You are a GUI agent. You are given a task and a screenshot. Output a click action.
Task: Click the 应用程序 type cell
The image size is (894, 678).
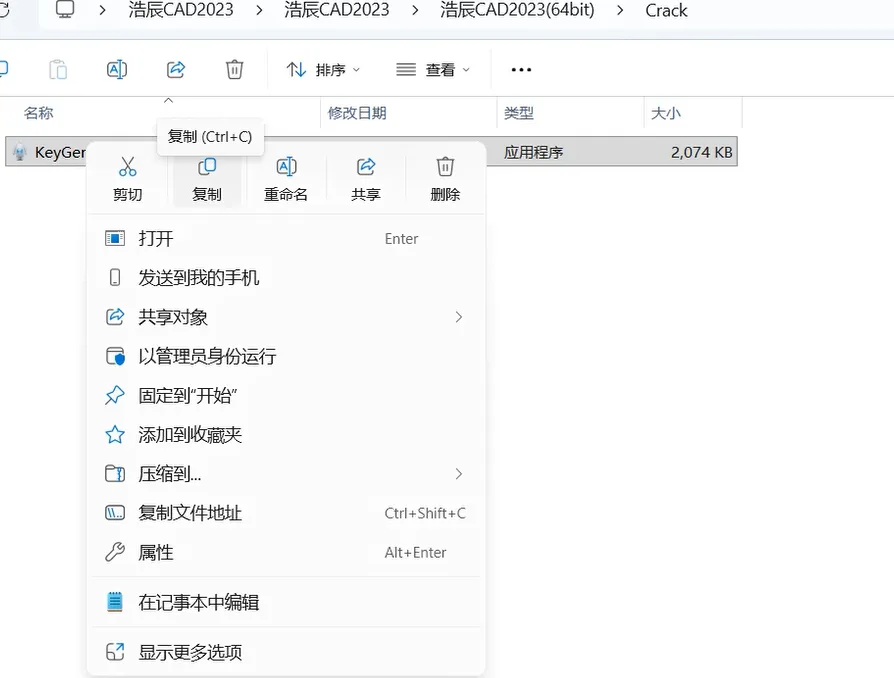(x=534, y=152)
